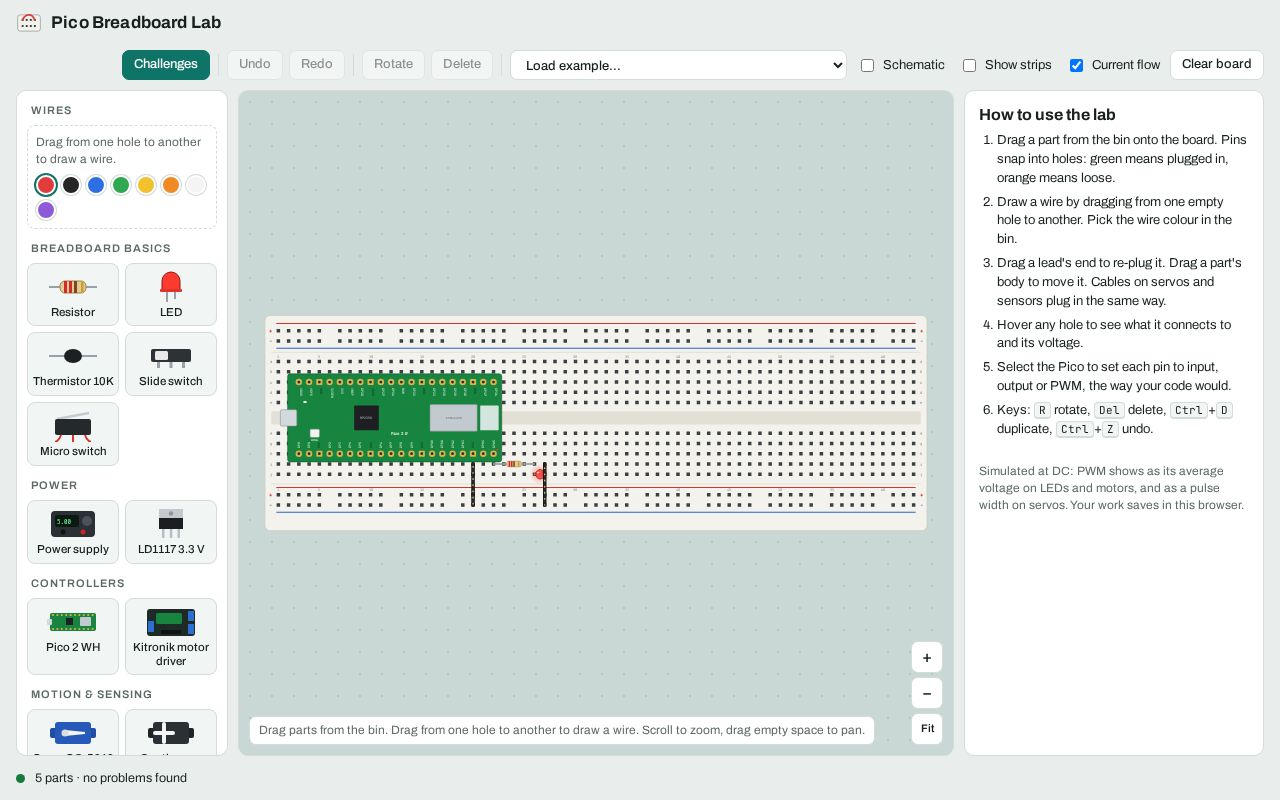The width and height of the screenshot is (1280, 800).
Task: Choose the green wire colour swatch
Action: tap(121, 185)
